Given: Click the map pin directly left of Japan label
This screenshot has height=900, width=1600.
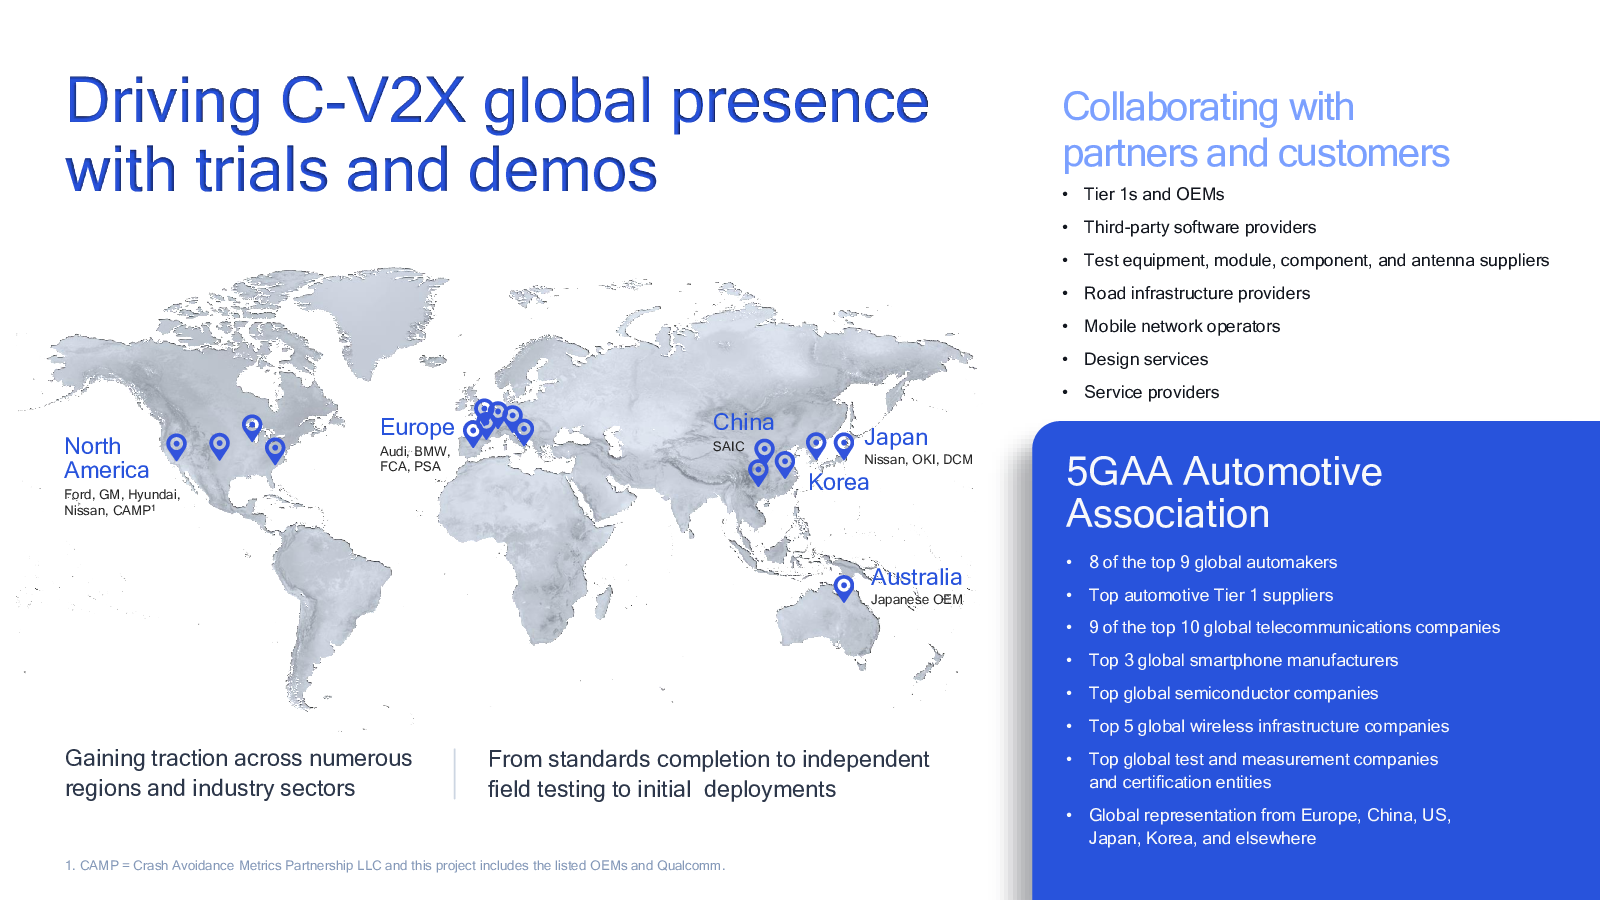Looking at the screenshot, I should coord(844,444).
